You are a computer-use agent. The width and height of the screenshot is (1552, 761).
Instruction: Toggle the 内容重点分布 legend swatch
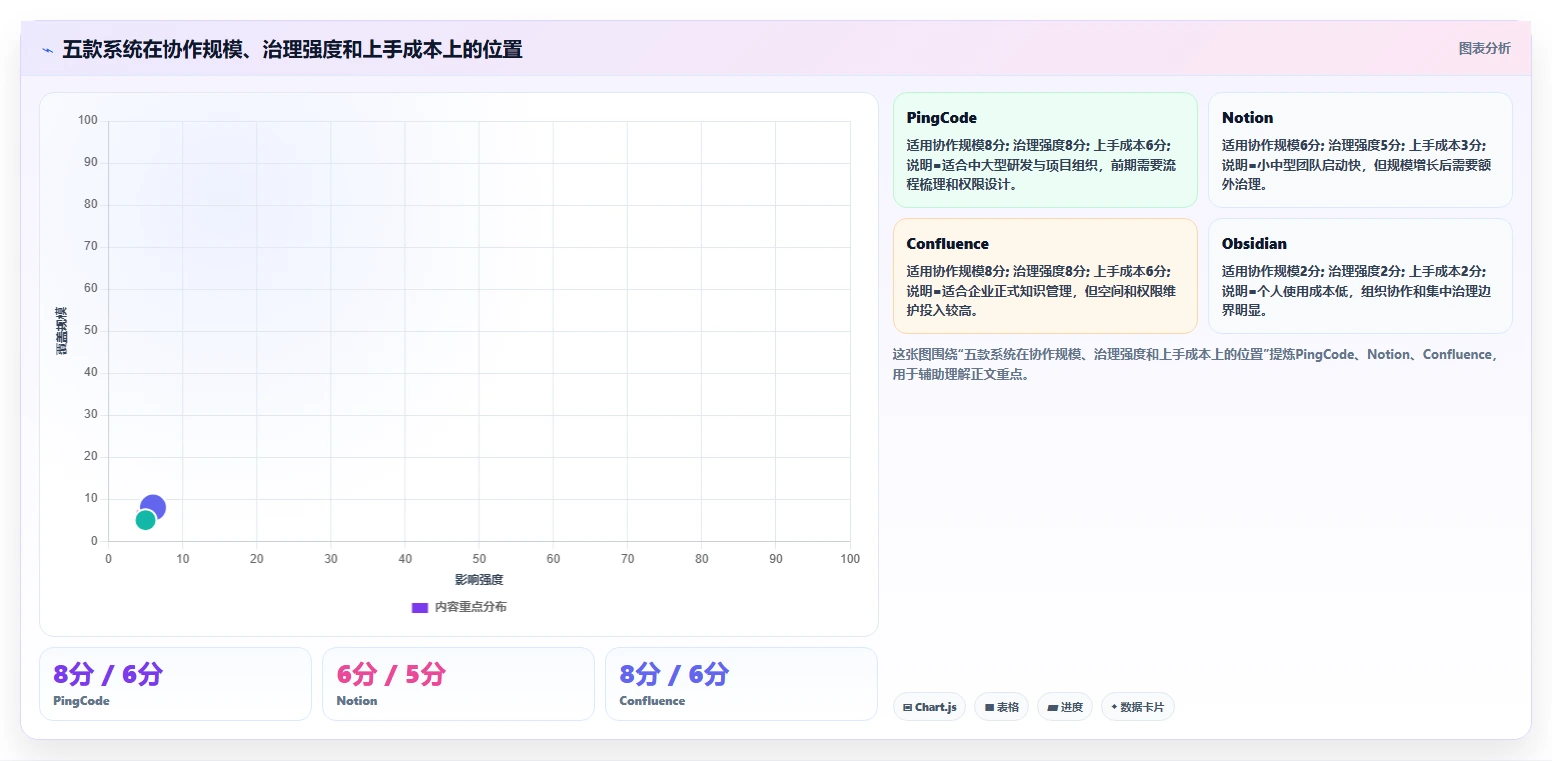[420, 607]
